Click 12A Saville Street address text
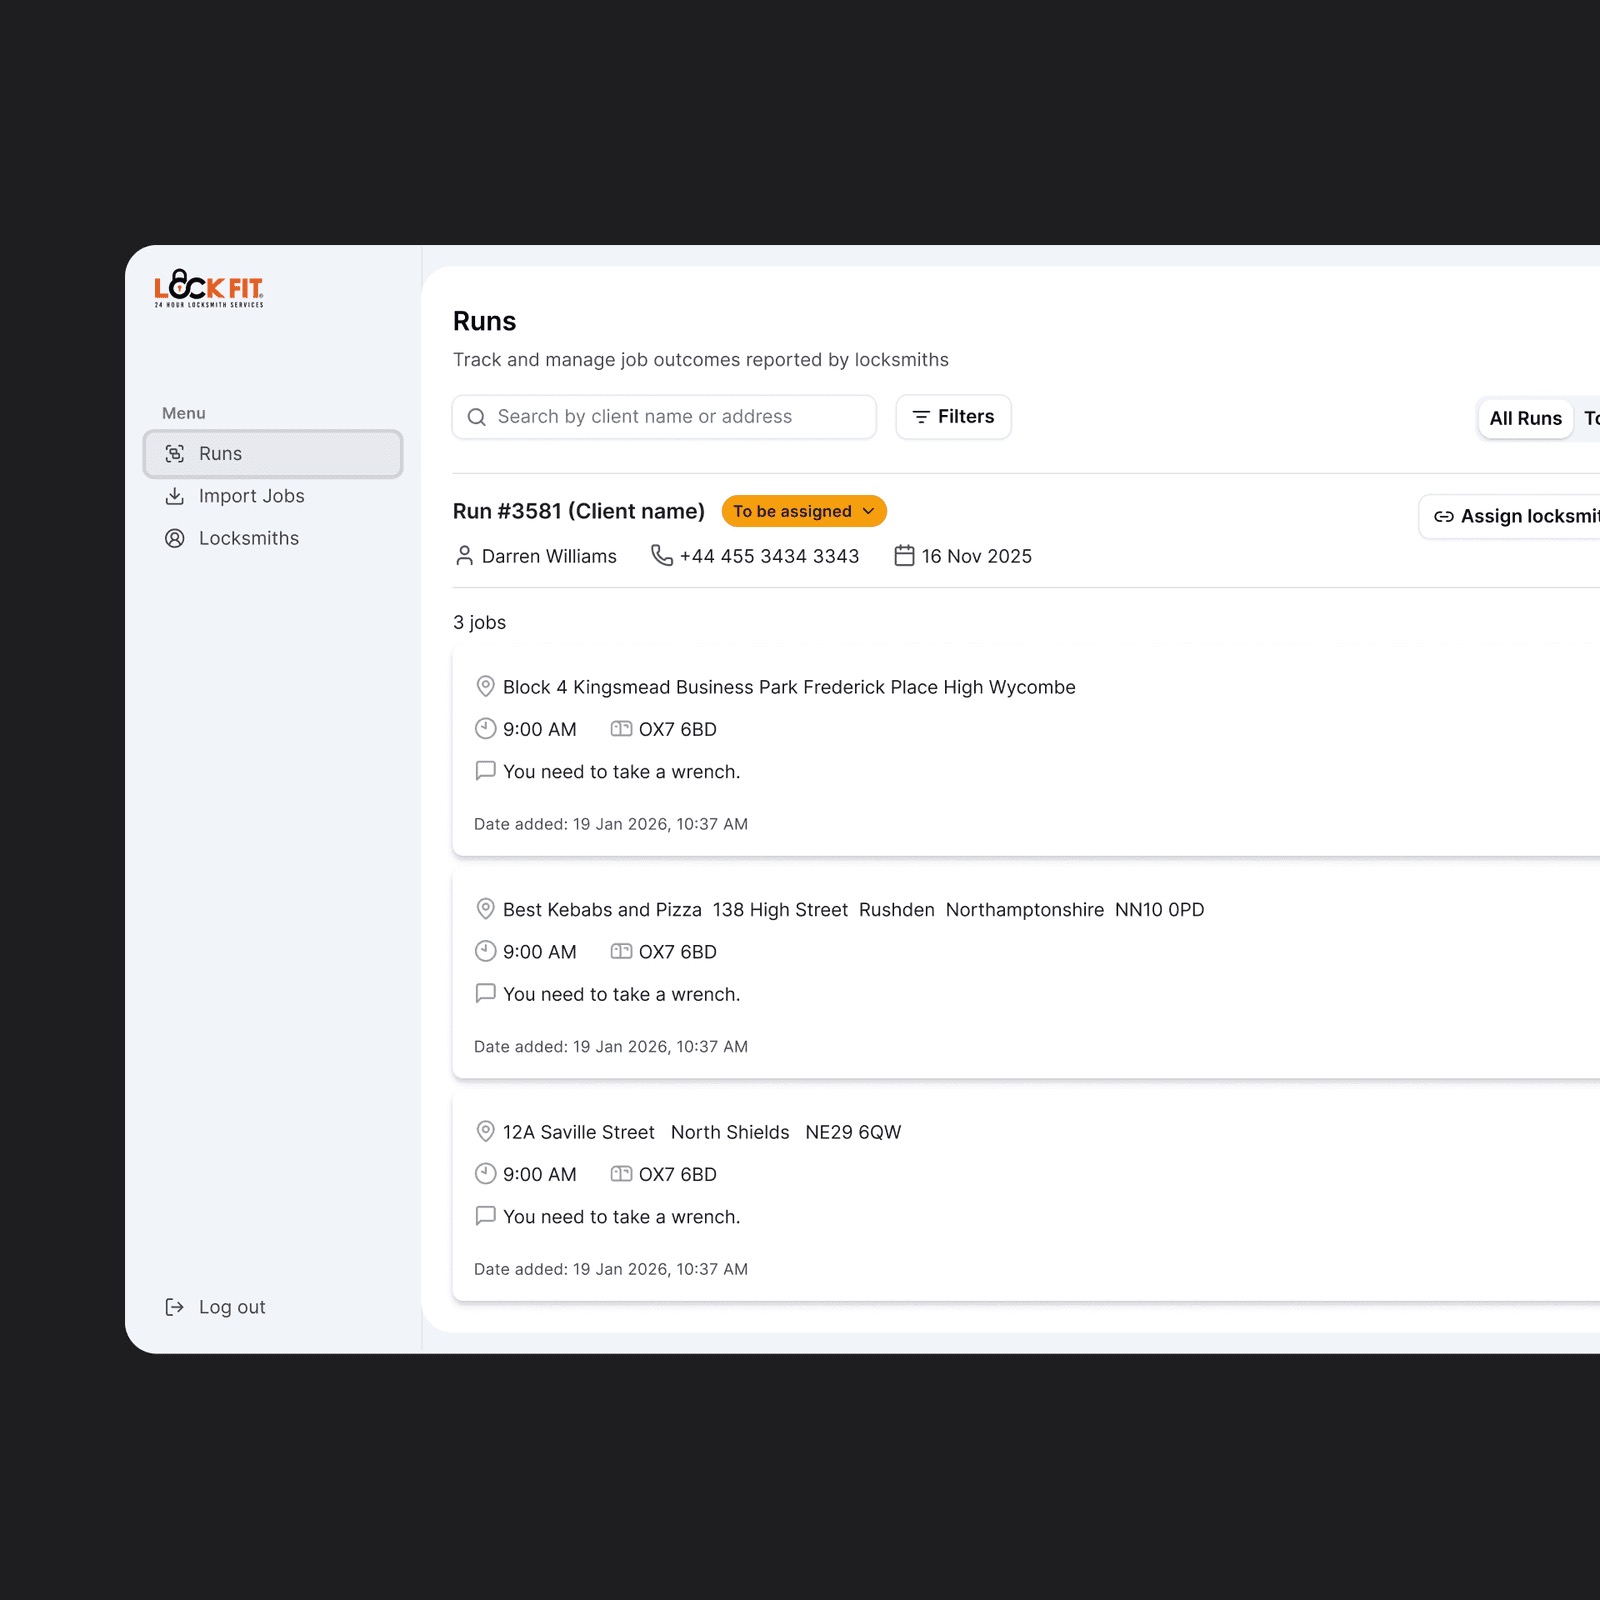This screenshot has height=1600, width=1600. coord(702,1132)
